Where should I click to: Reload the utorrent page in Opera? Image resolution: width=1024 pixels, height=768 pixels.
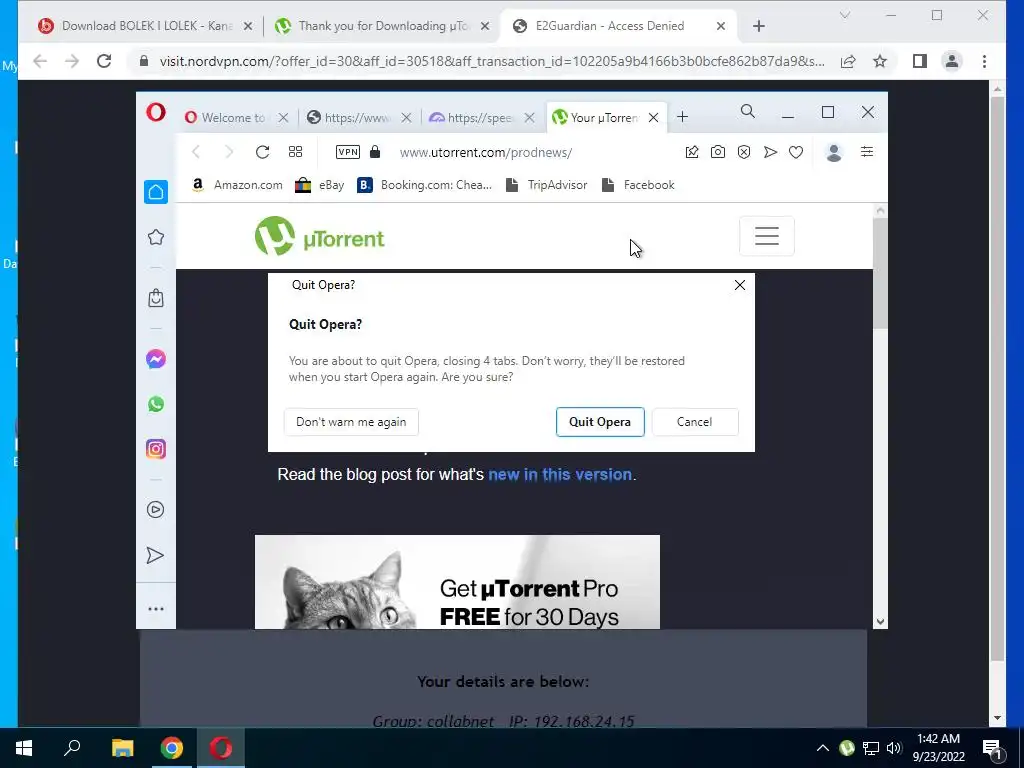[263, 152]
